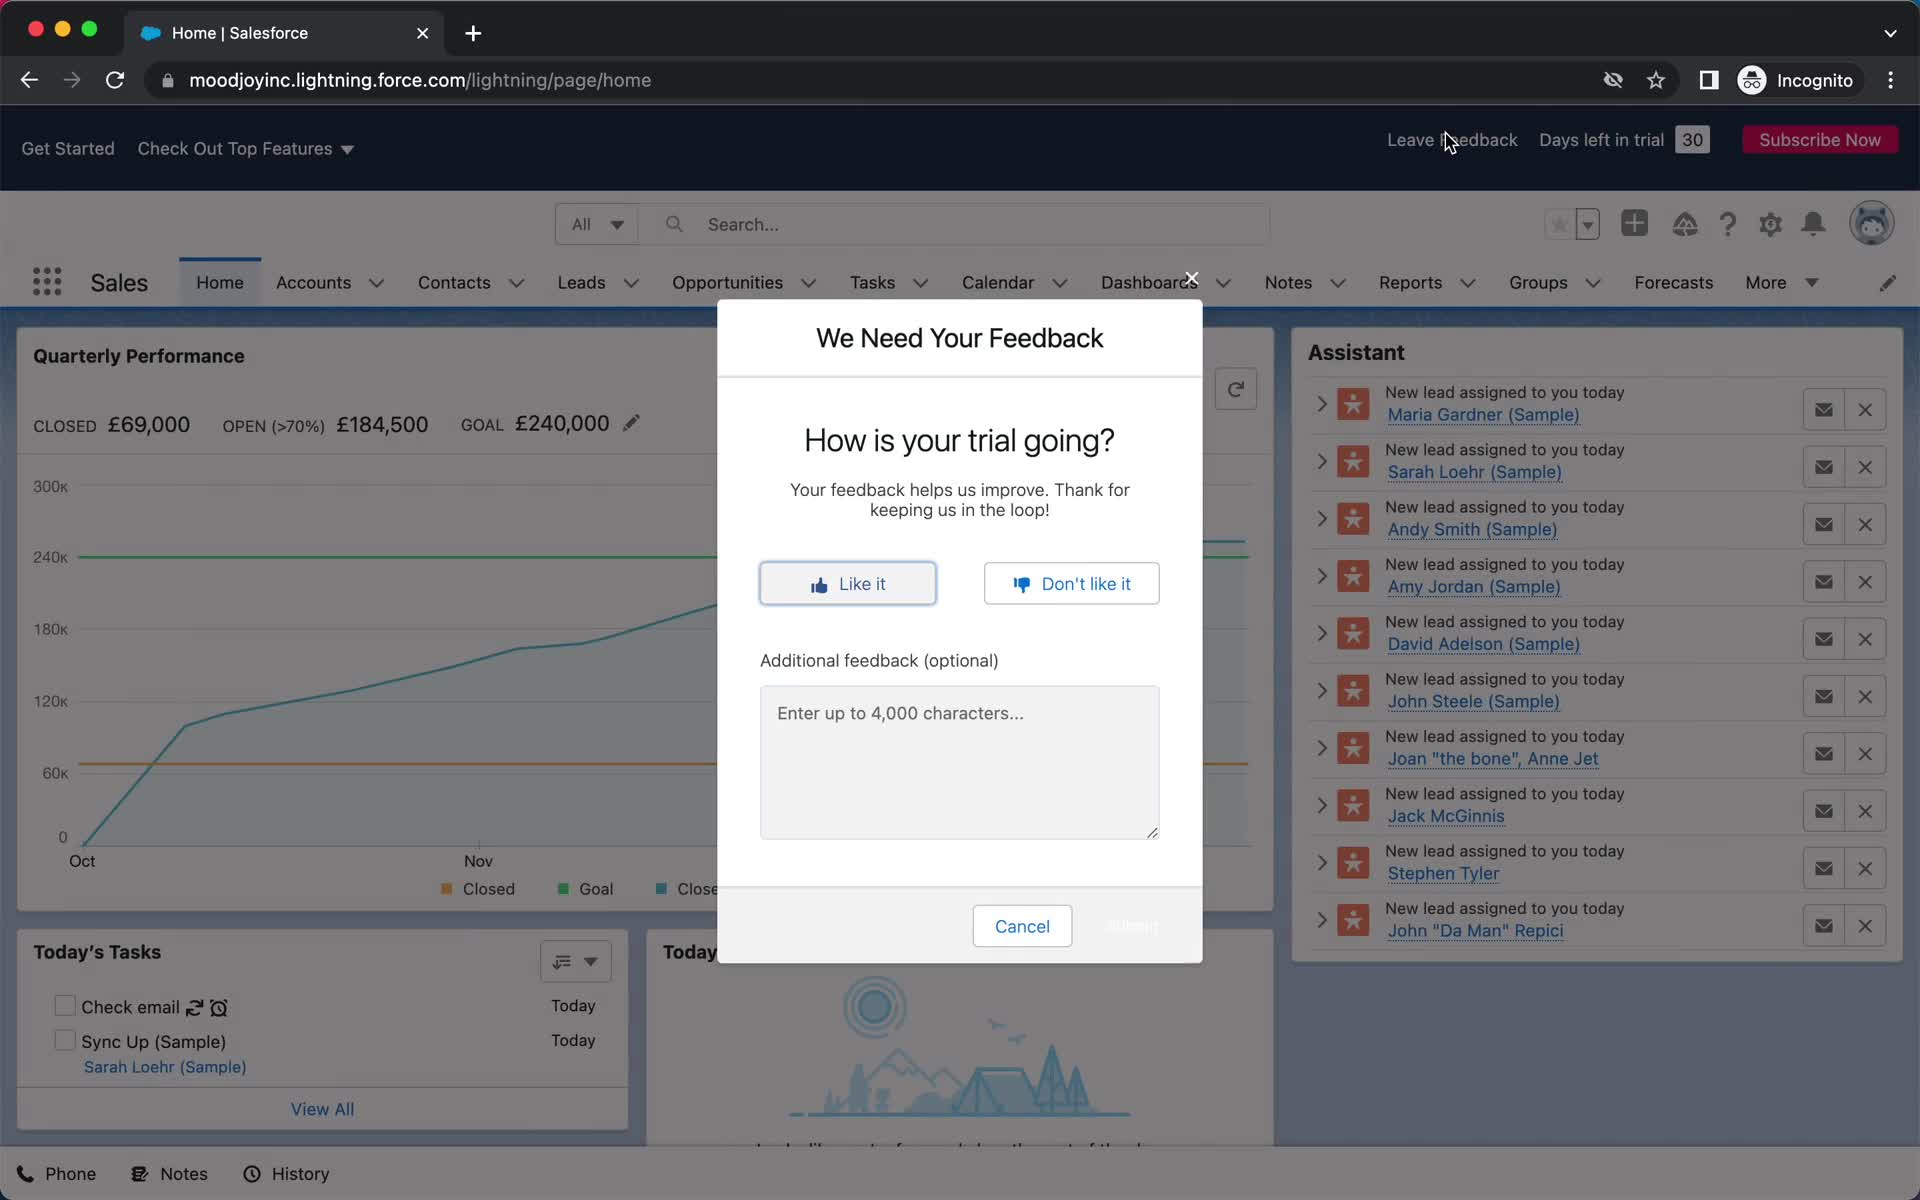Open the App Launcher grid icon
The width and height of the screenshot is (1920, 1200).
click(x=47, y=282)
